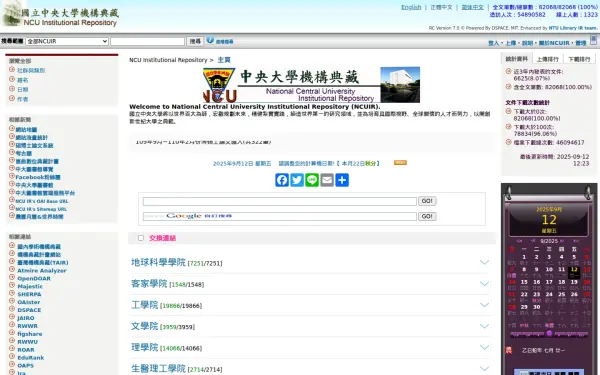This screenshot has width=600, height=375.
Task: Click the blue info icon beside the search button
Action: point(210,40)
